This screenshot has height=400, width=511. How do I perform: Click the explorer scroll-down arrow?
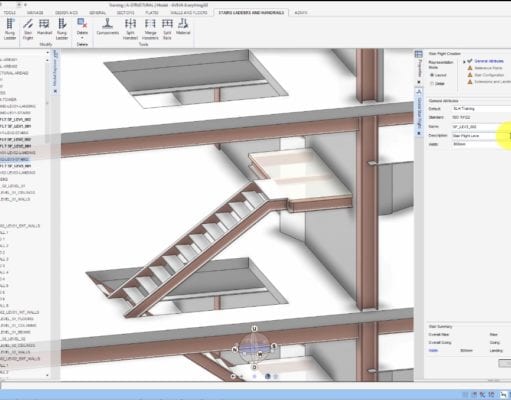(x=47, y=375)
